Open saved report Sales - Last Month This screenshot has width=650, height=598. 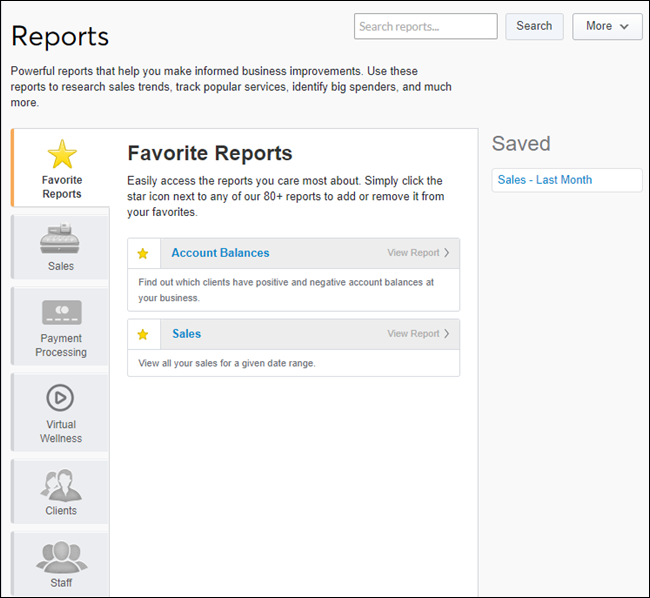[x=545, y=180]
